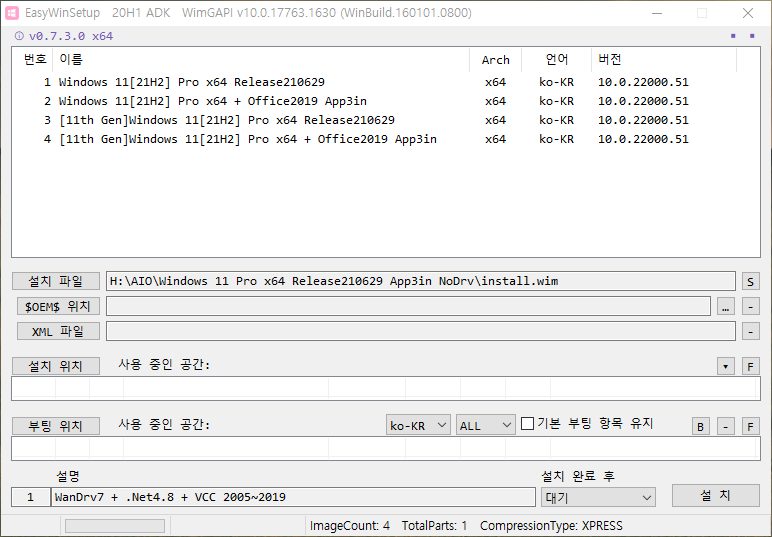Click the empty $OEM$ location field
Screen dimensions: 772x537
pyautogui.click(x=408, y=306)
